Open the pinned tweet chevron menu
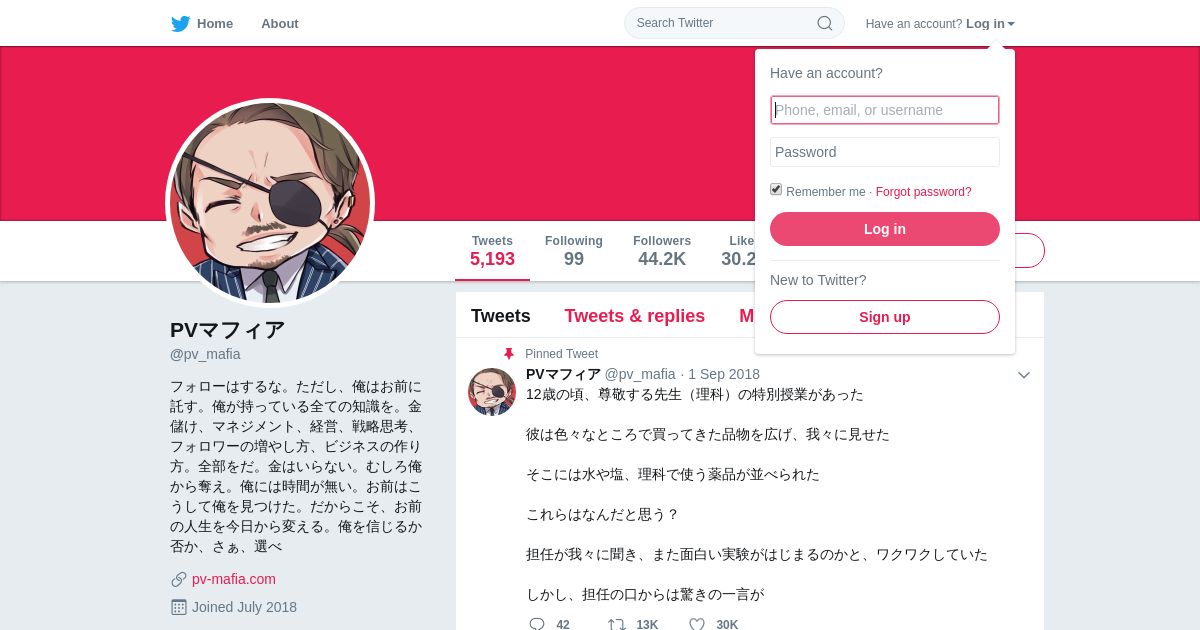 click(1024, 375)
